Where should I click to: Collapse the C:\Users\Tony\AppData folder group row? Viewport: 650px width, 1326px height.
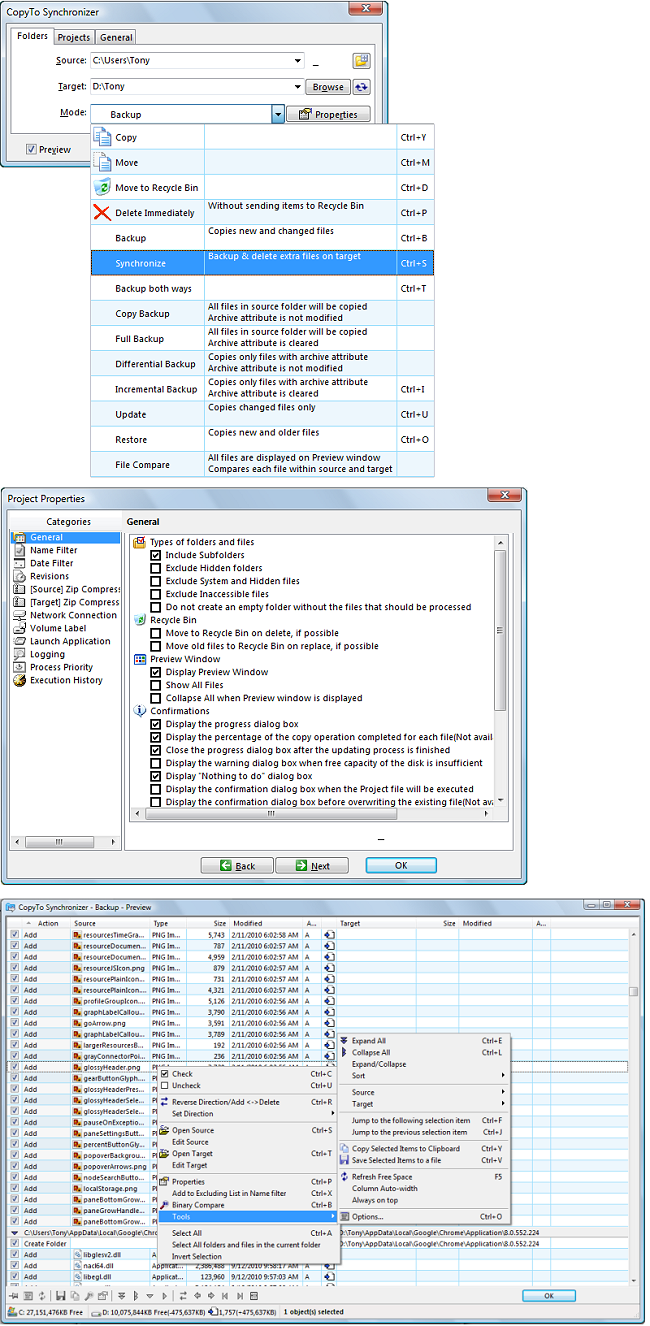[x=14, y=1233]
